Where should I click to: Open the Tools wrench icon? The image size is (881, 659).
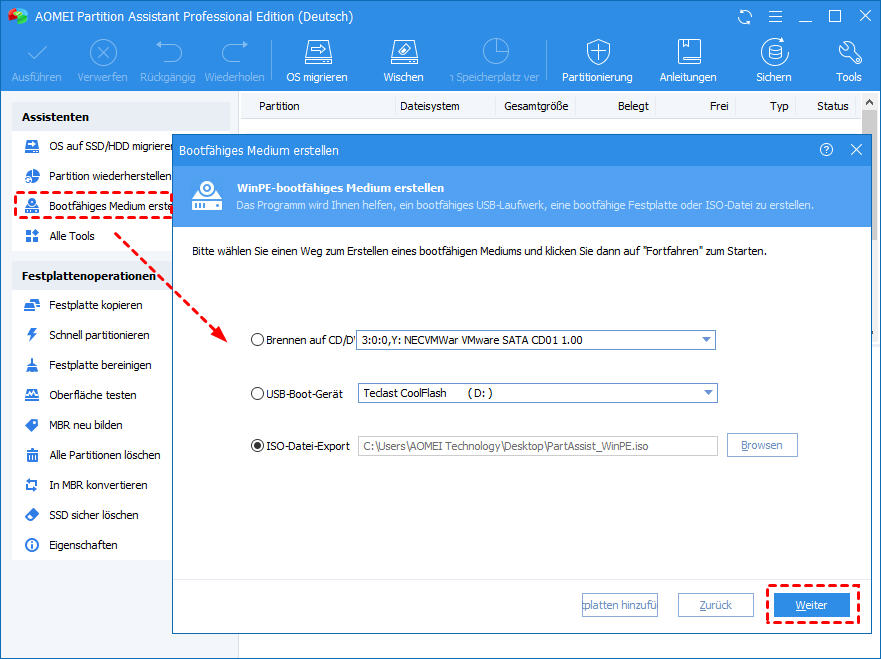coord(849,52)
